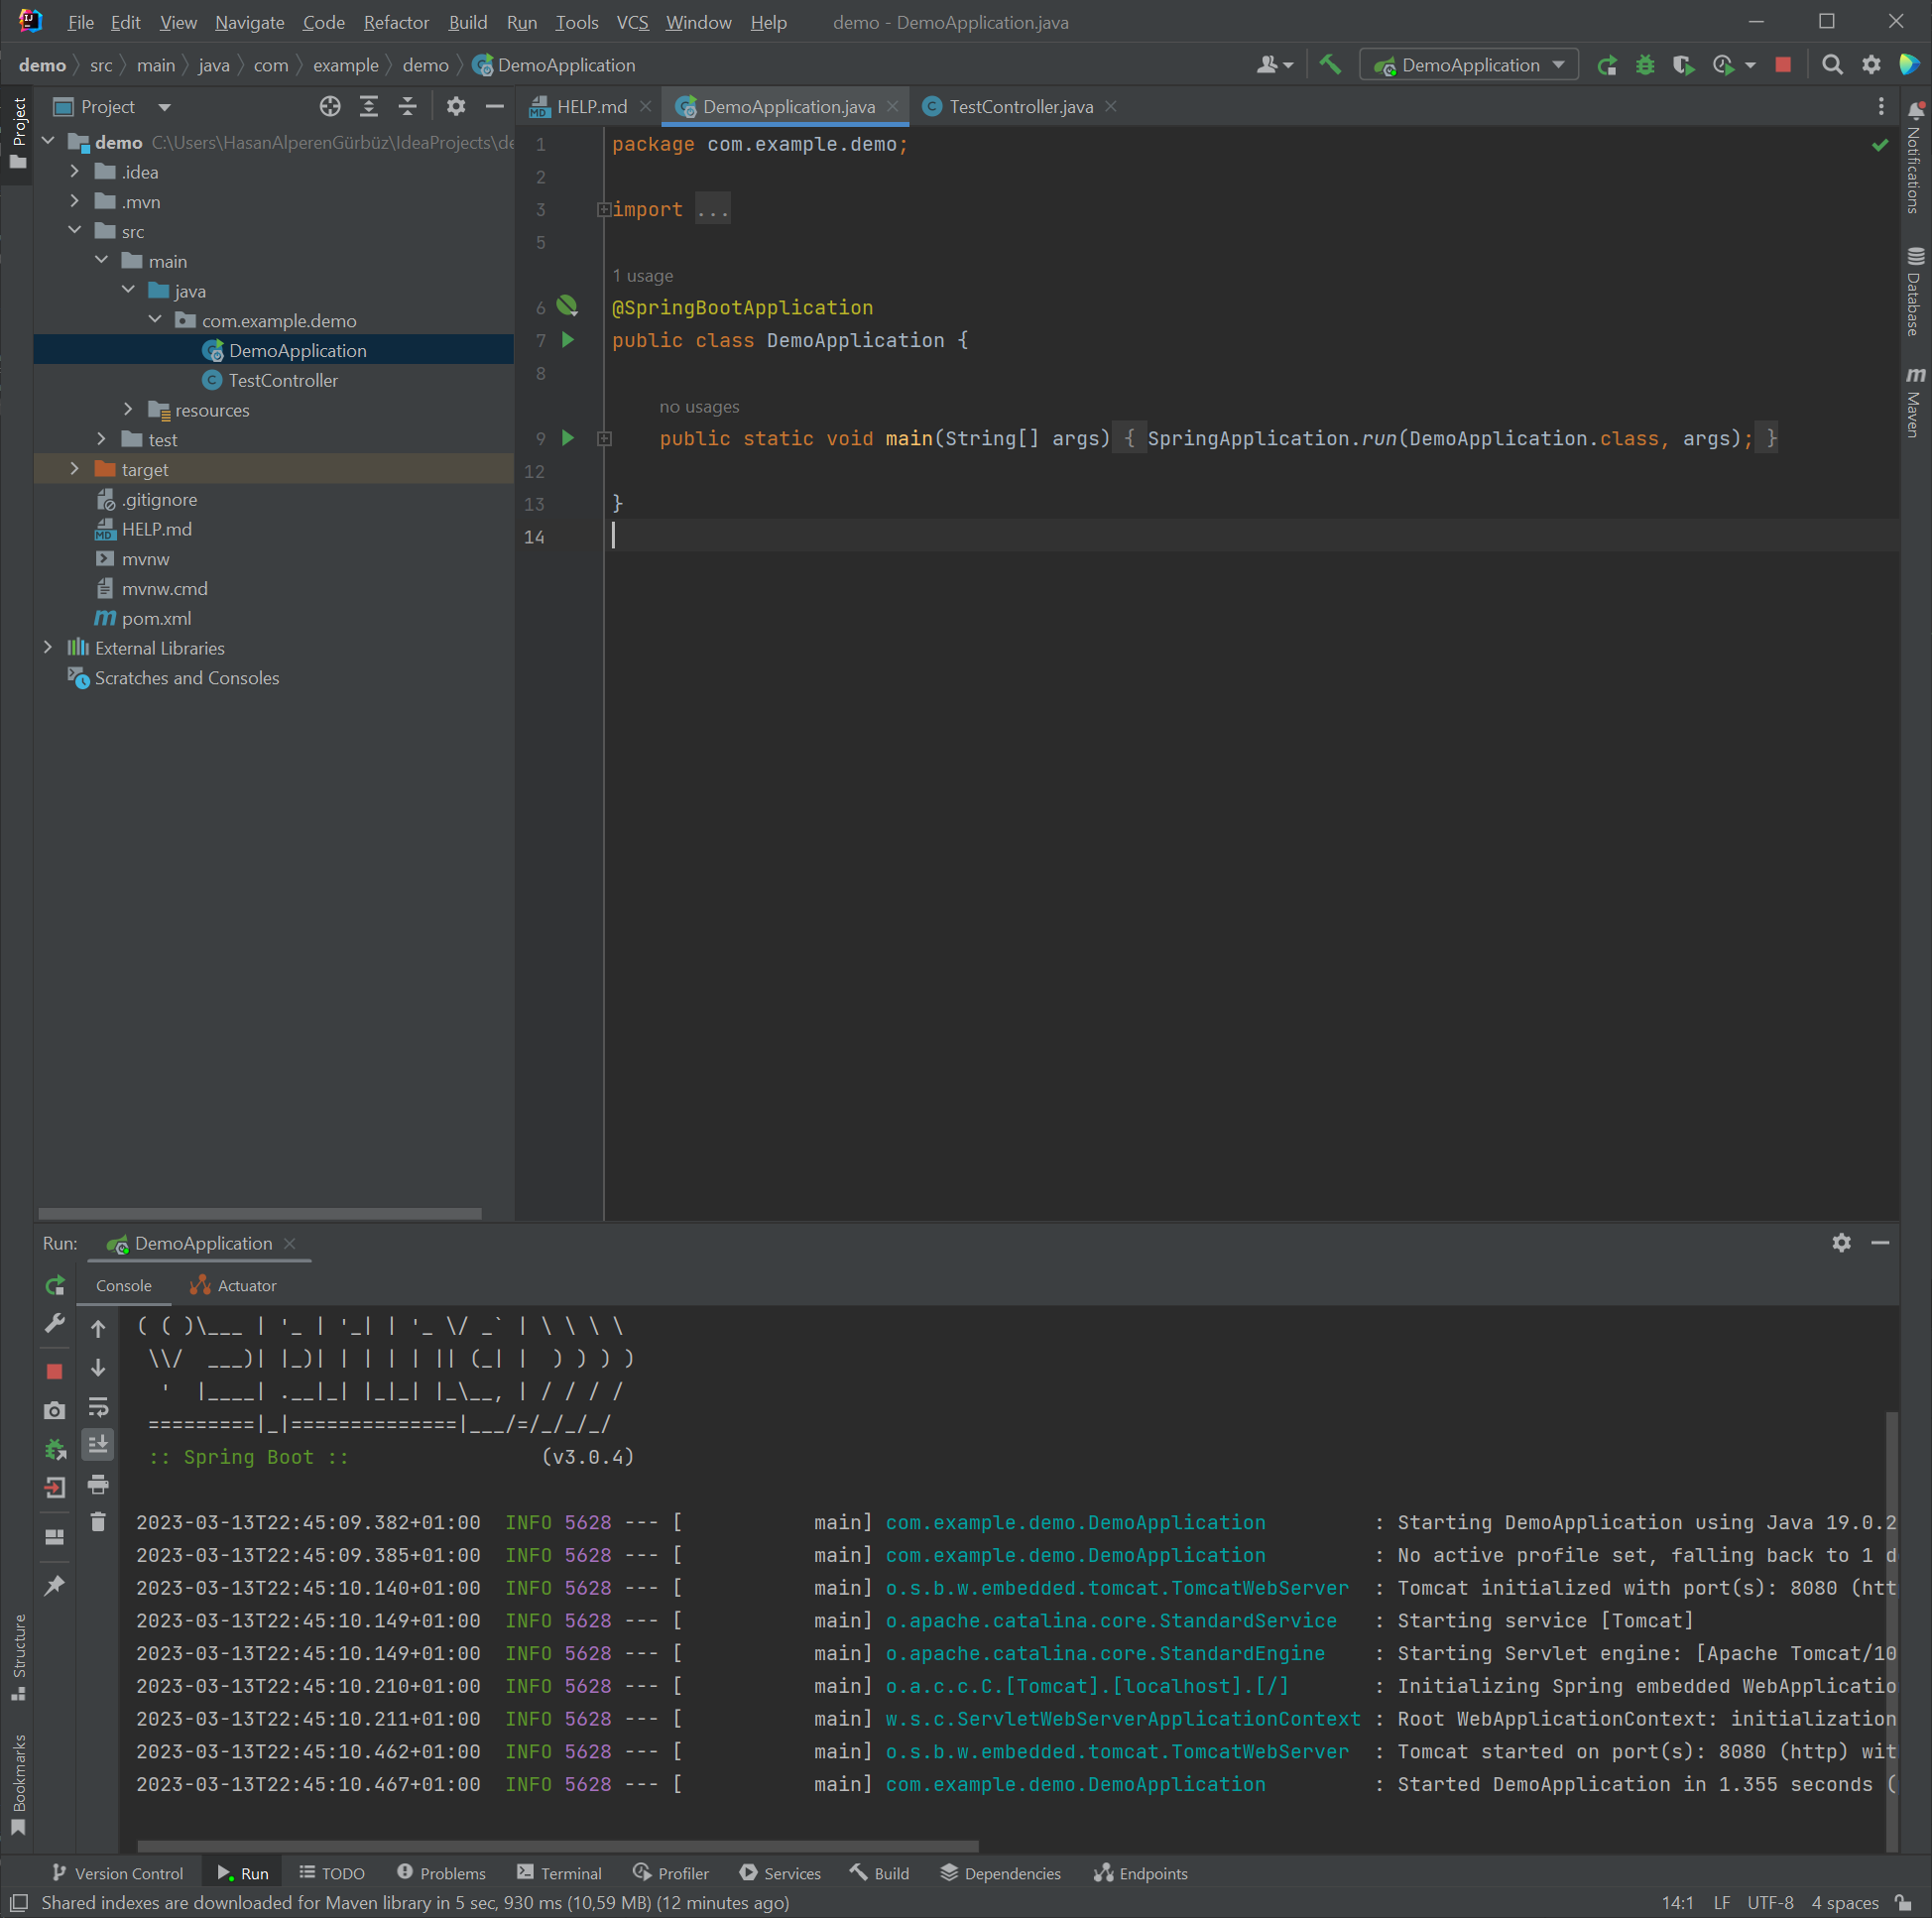
Task: Click the console horizontal scrollbar
Action: (558, 1846)
